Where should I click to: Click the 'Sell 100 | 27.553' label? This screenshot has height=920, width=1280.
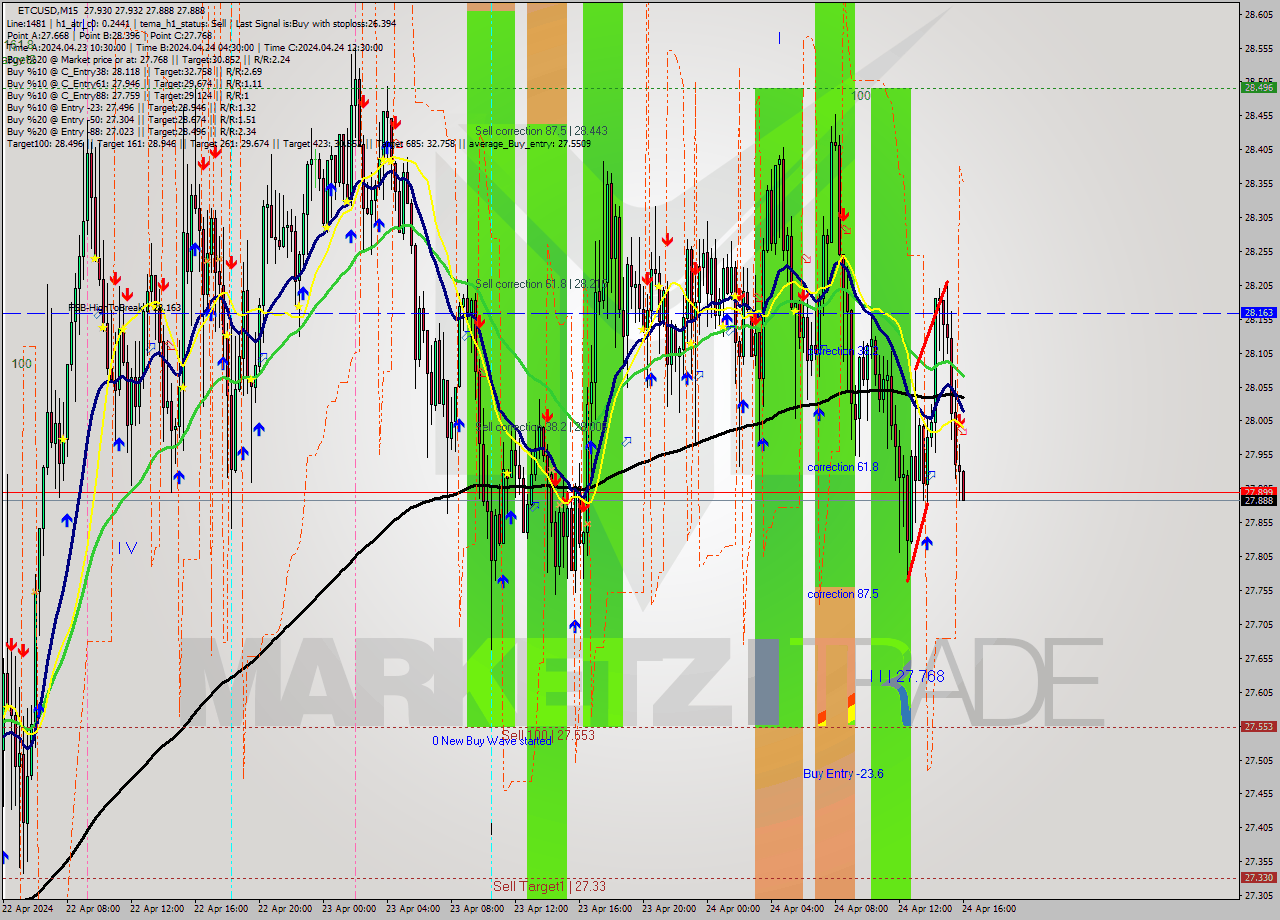[548, 734]
